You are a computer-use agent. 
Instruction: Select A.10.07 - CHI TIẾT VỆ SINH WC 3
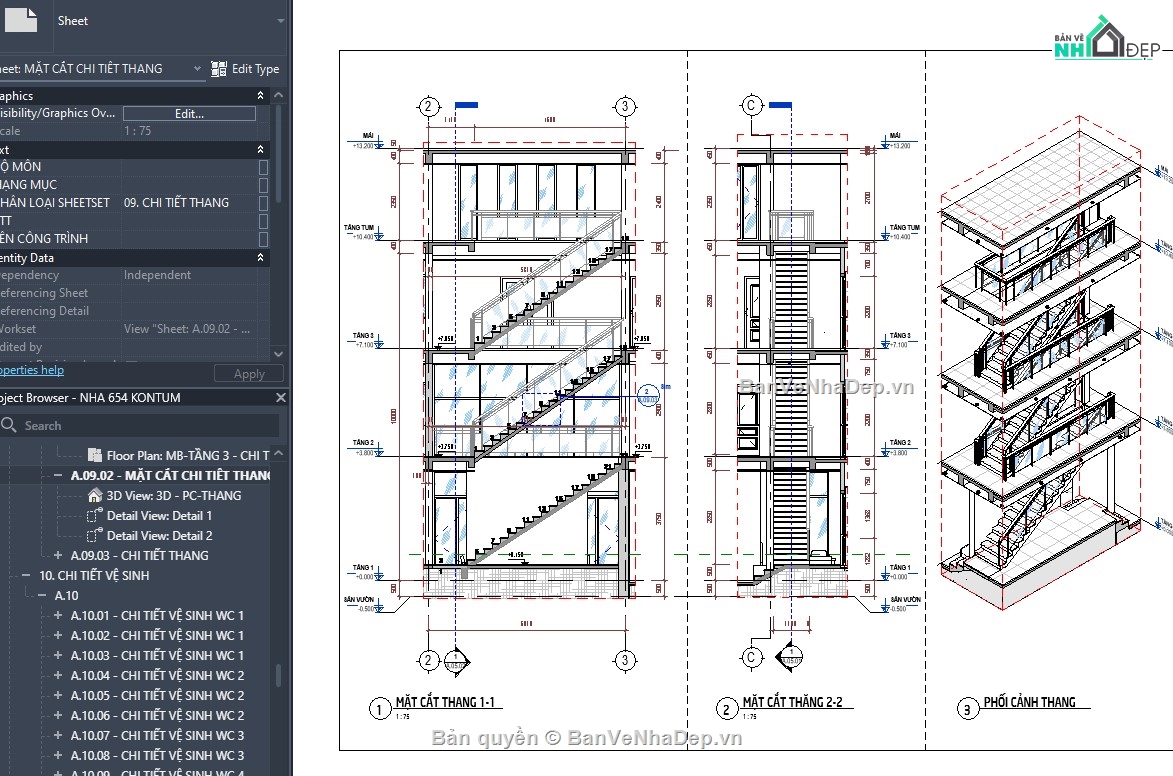[x=157, y=736]
